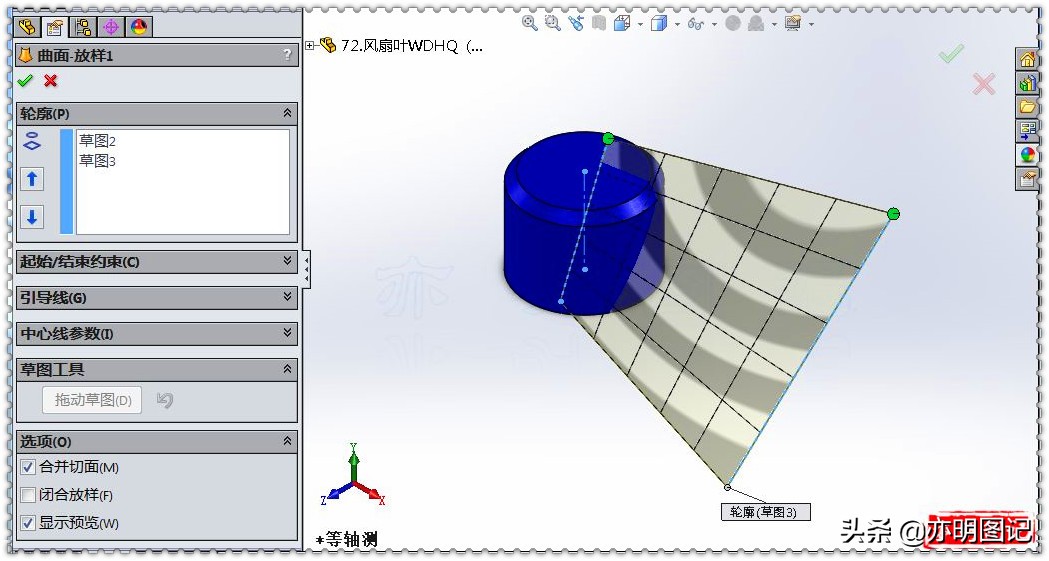This screenshot has width=1049, height=561.
Task: Expand the 中心线参数(I) section
Action: pos(287,333)
